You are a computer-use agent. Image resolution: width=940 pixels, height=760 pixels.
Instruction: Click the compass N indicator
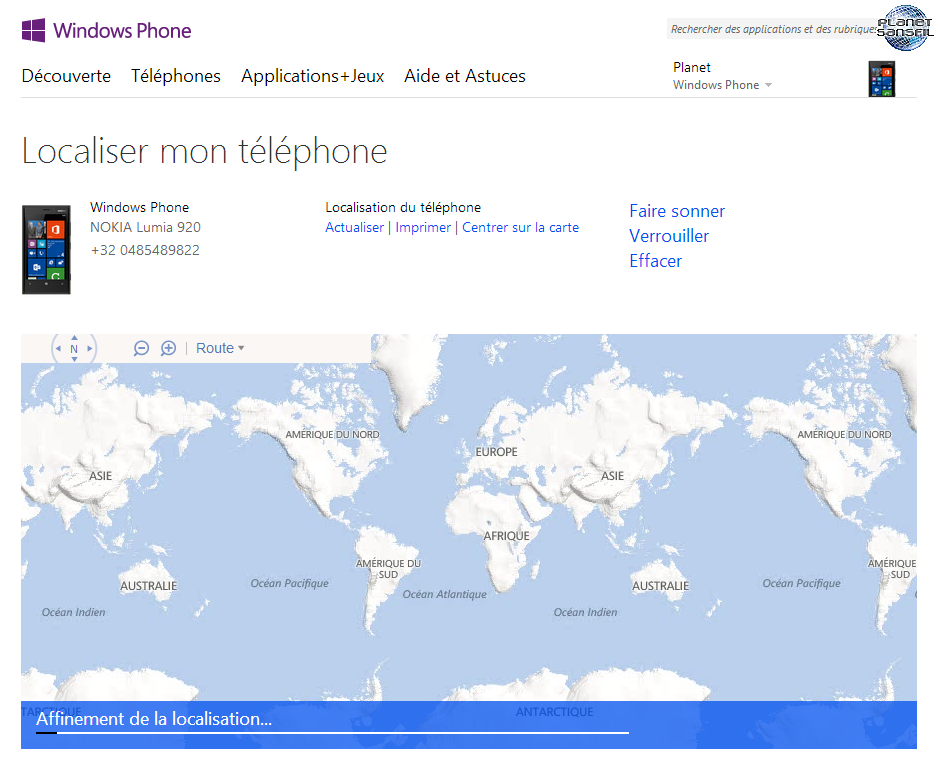pos(74,349)
